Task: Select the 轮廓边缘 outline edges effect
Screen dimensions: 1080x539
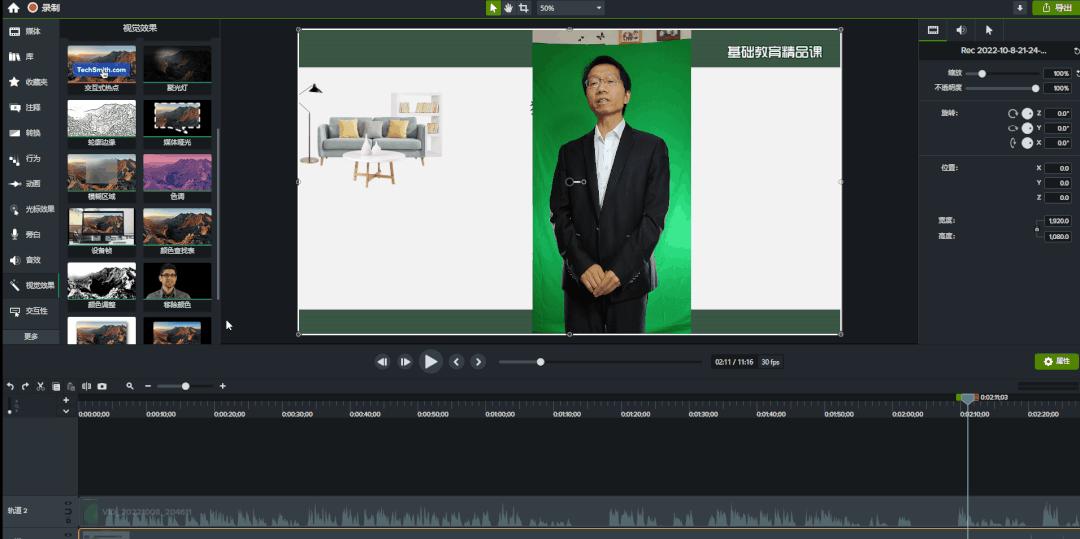Action: tap(101, 123)
